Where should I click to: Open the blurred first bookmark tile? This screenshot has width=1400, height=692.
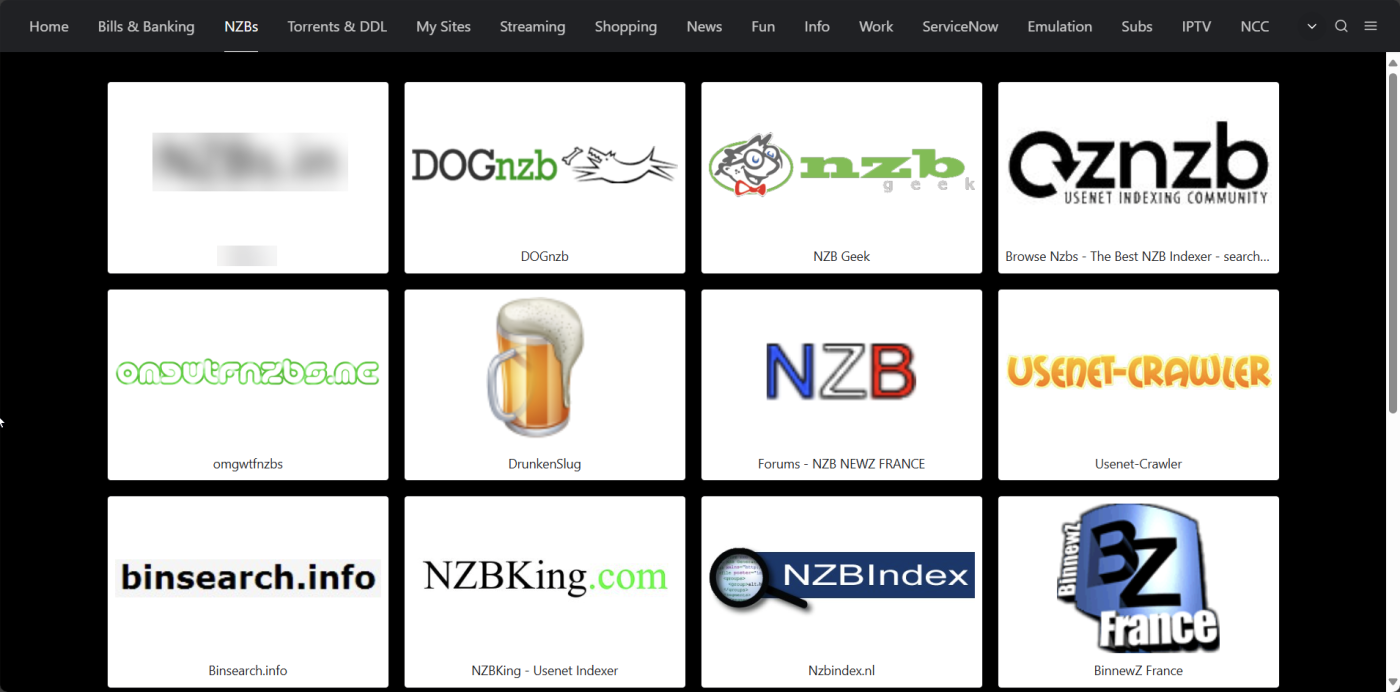point(248,177)
